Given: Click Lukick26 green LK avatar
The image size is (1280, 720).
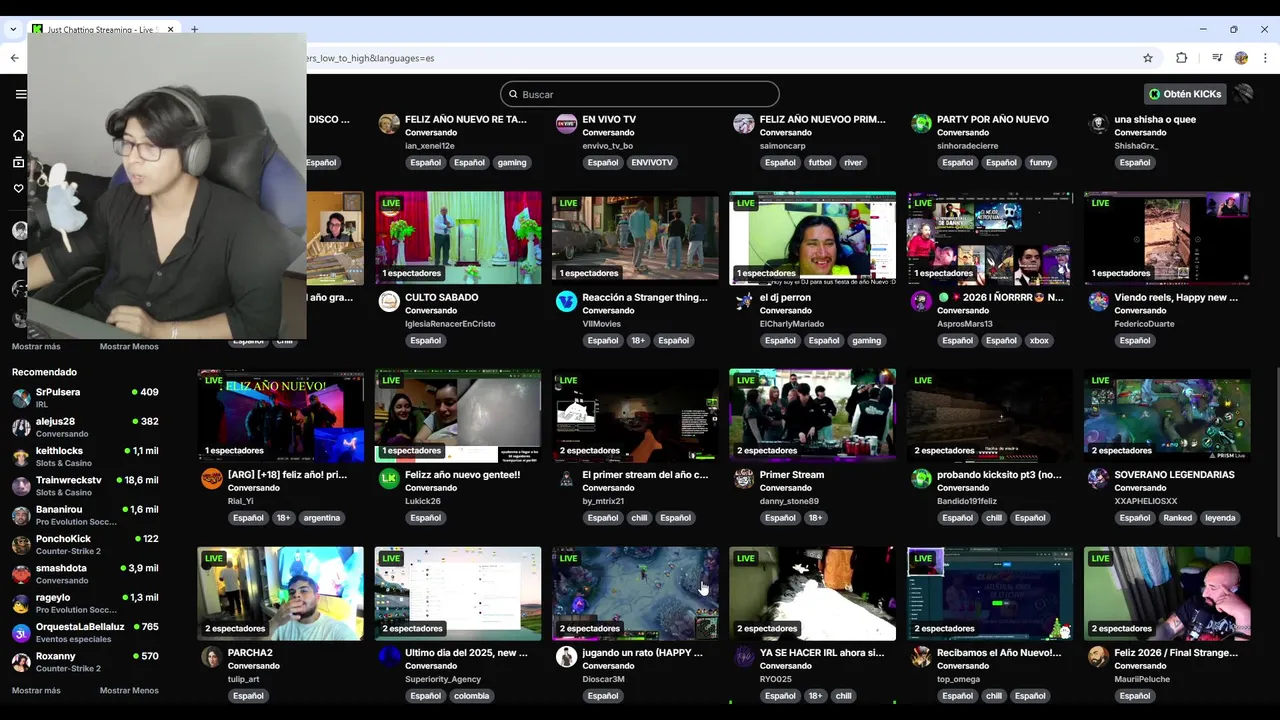Looking at the screenshot, I should pyautogui.click(x=389, y=479).
